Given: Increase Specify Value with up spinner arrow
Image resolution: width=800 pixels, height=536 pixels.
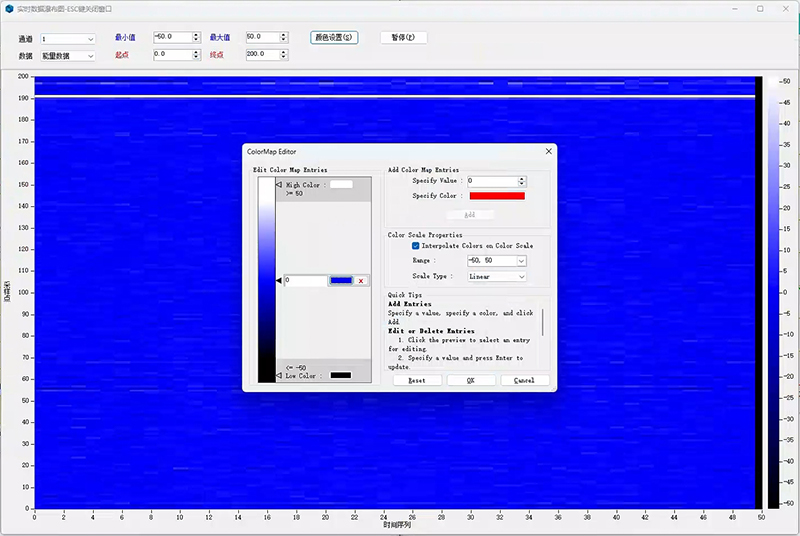Looking at the screenshot, I should coord(522,179).
